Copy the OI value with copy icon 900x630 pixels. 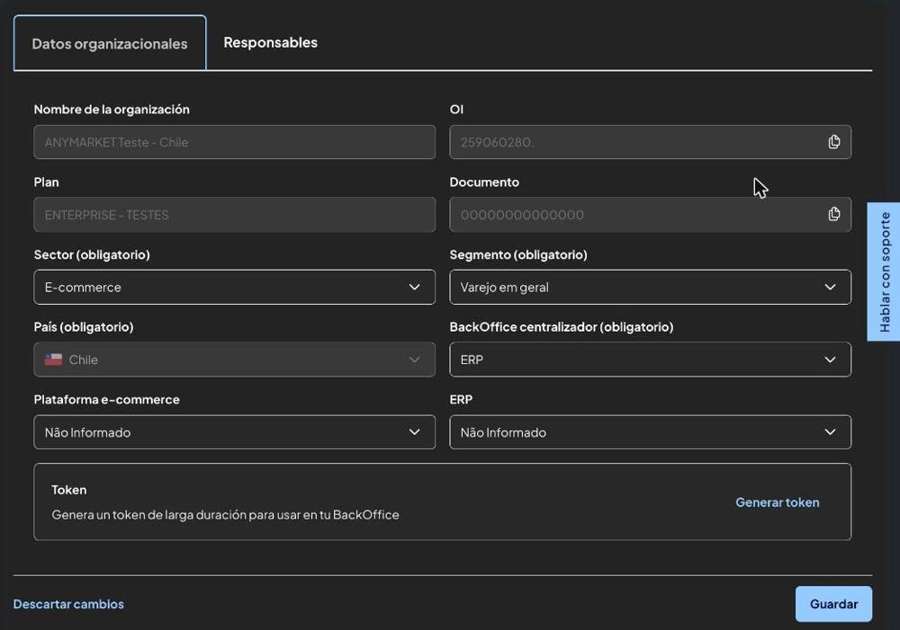pos(834,142)
